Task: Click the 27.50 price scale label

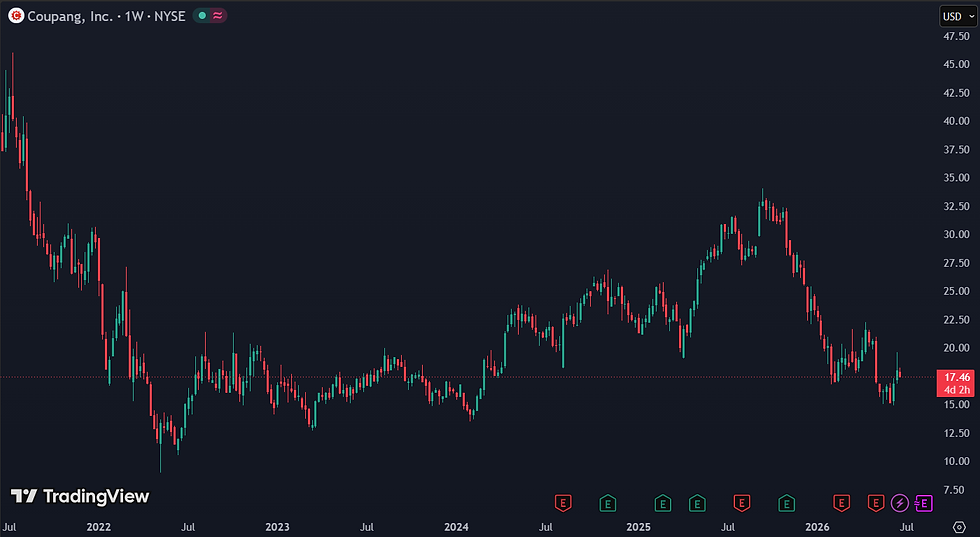Action: pos(956,263)
